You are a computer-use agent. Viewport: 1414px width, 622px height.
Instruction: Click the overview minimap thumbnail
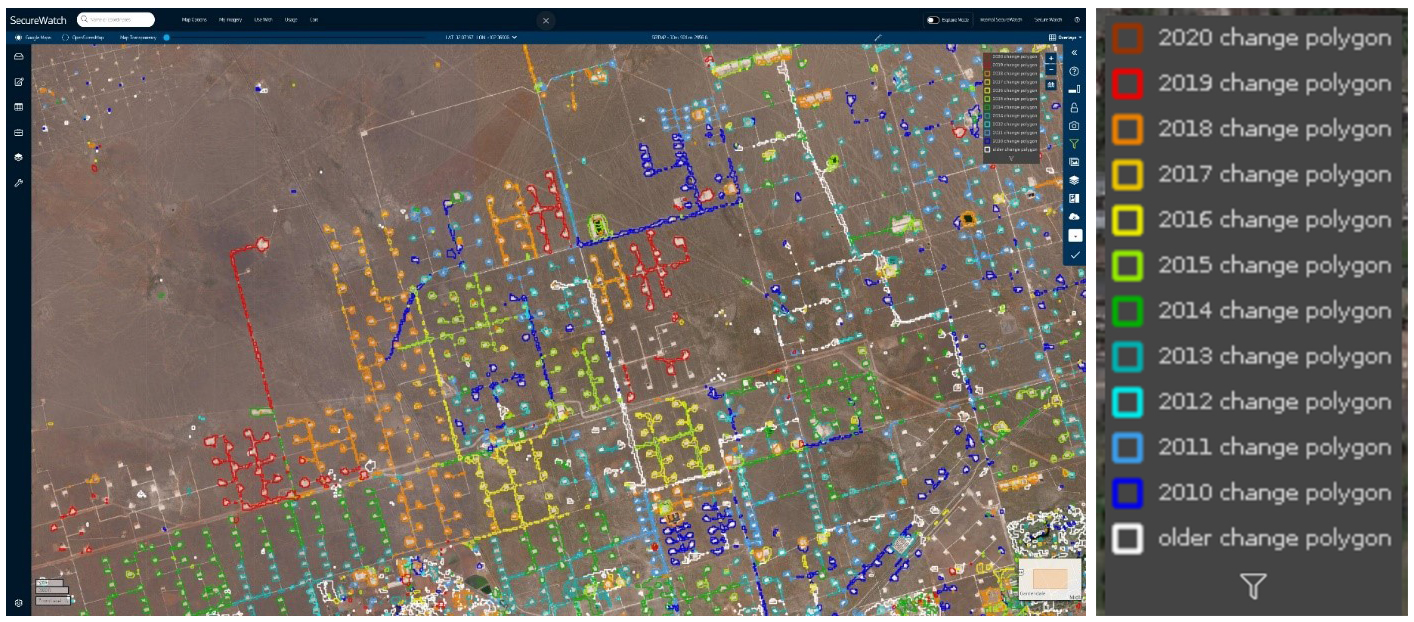tap(1049, 579)
